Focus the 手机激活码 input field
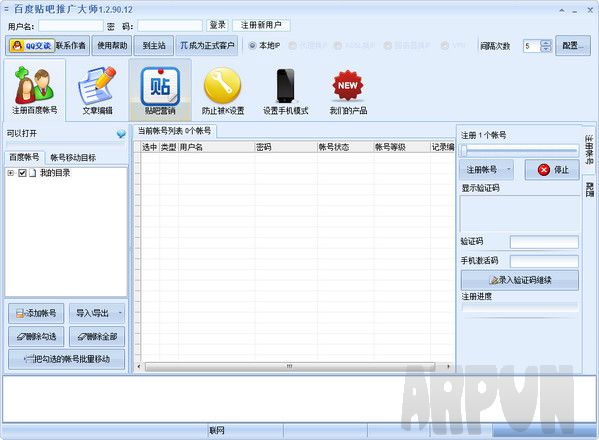Image resolution: width=599 pixels, height=440 pixels. [544, 261]
